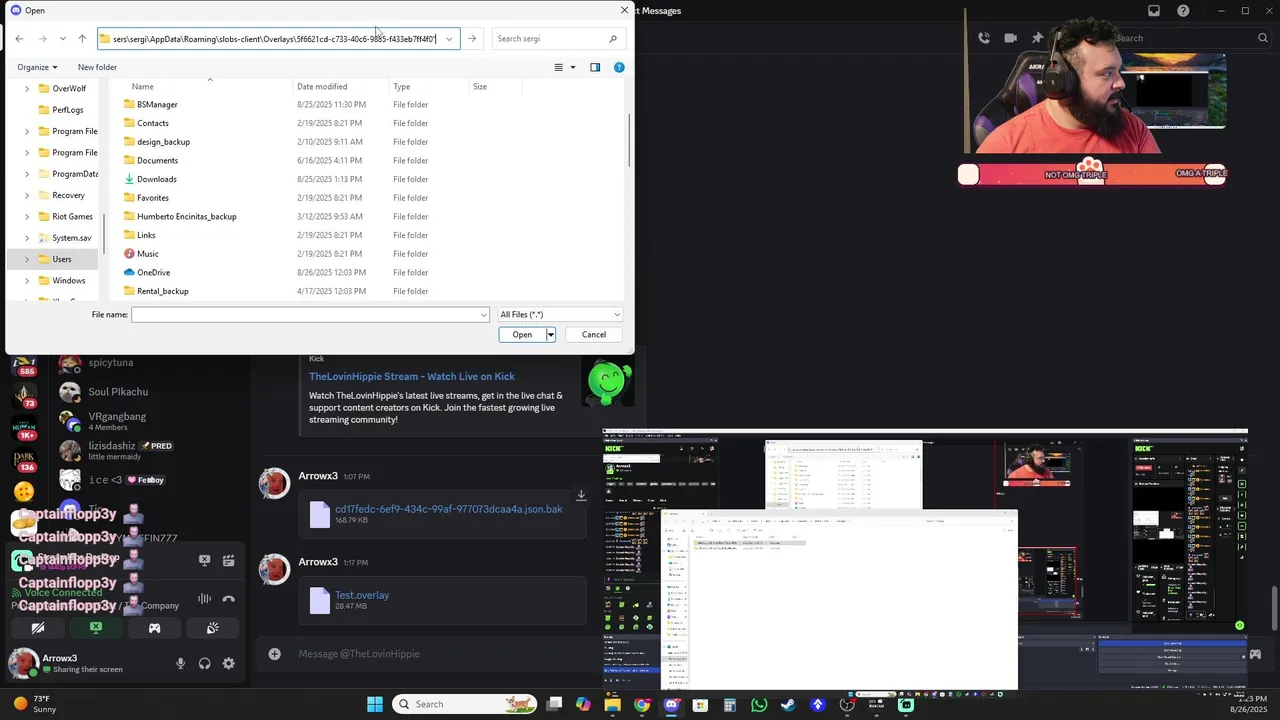Start an activity with gamepad icon
Screen dimensions: 1280x720
[154, 628]
